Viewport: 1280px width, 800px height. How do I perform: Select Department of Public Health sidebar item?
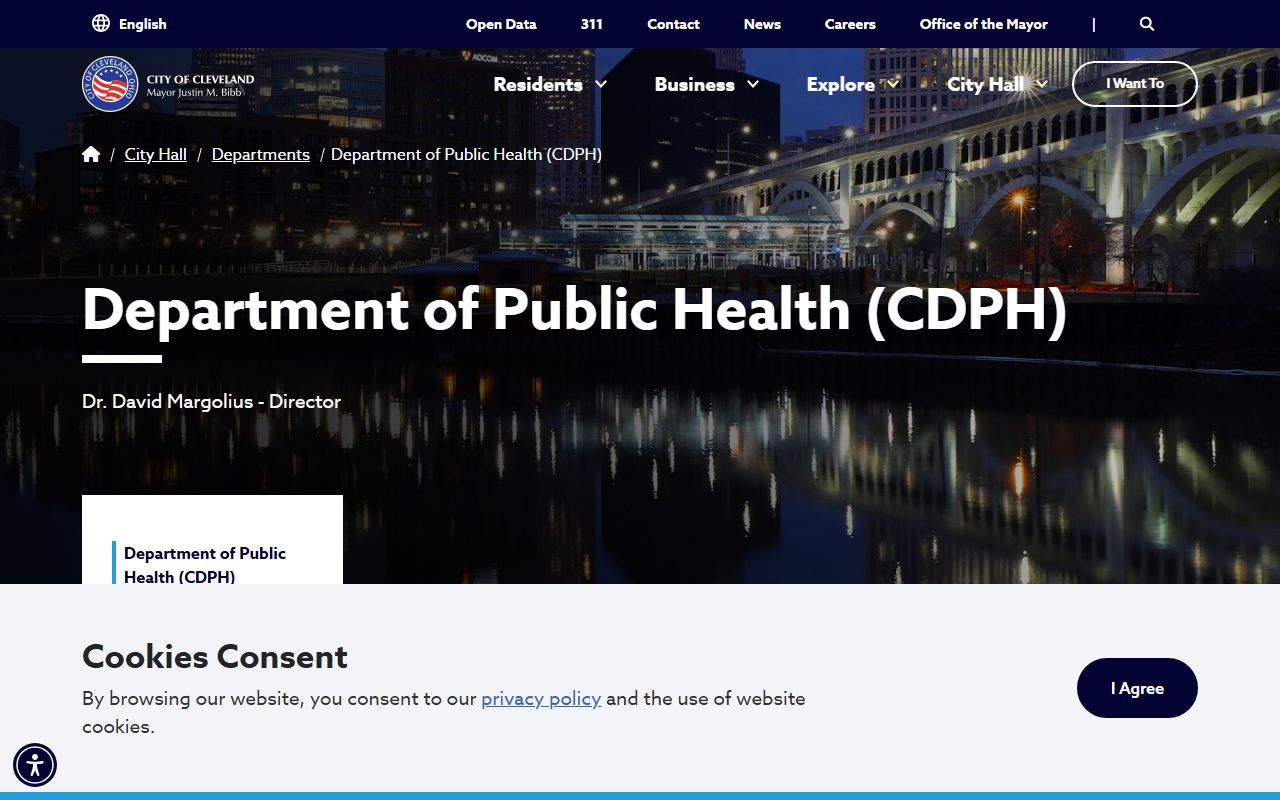(205, 564)
